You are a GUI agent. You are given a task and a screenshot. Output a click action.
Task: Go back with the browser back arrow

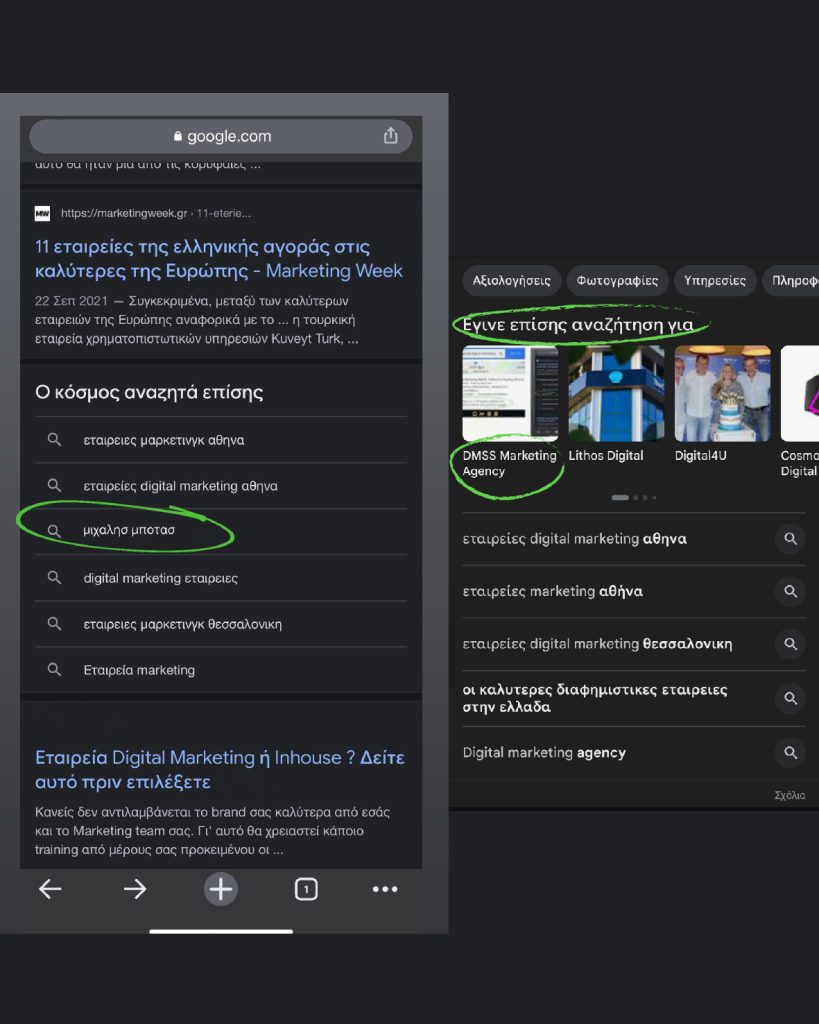coord(50,889)
